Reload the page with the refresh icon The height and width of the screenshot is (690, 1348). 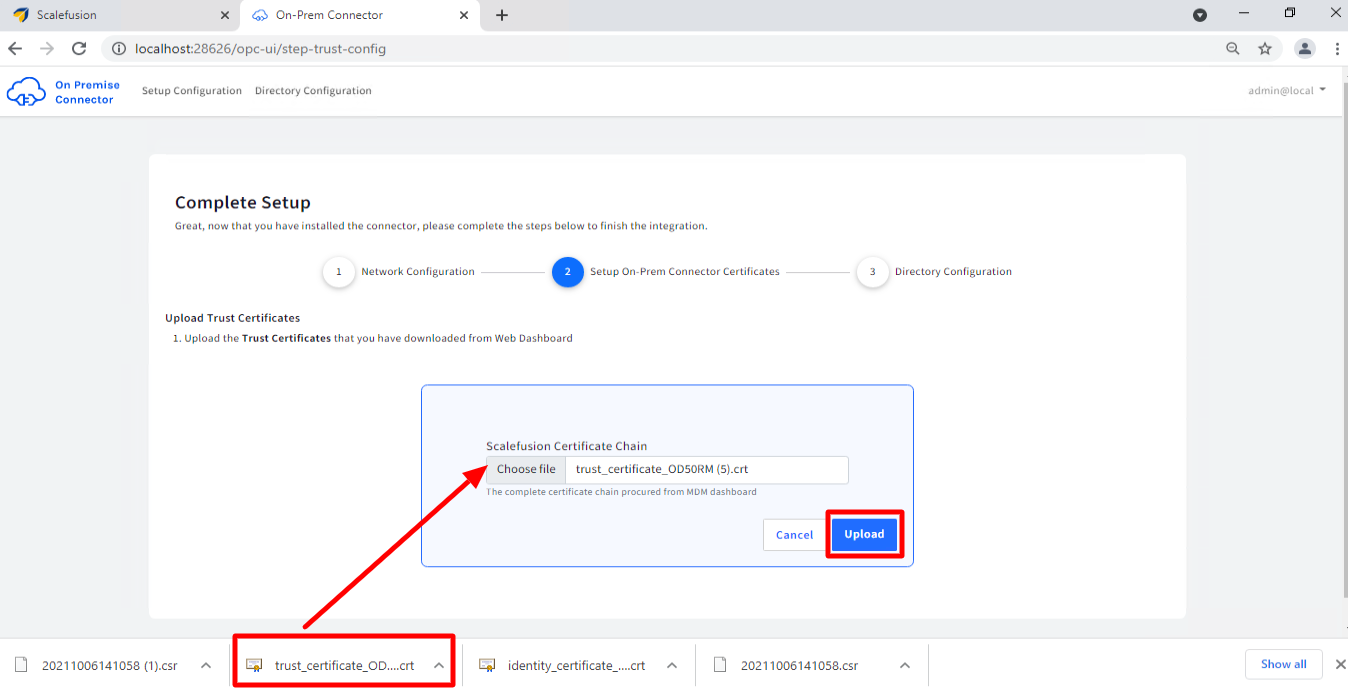tap(79, 48)
